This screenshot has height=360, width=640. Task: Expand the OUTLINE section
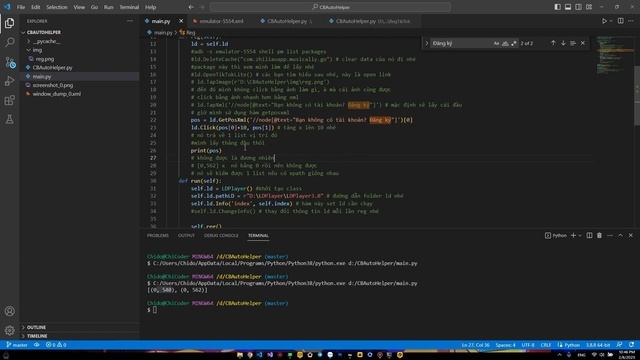click(x=23, y=327)
